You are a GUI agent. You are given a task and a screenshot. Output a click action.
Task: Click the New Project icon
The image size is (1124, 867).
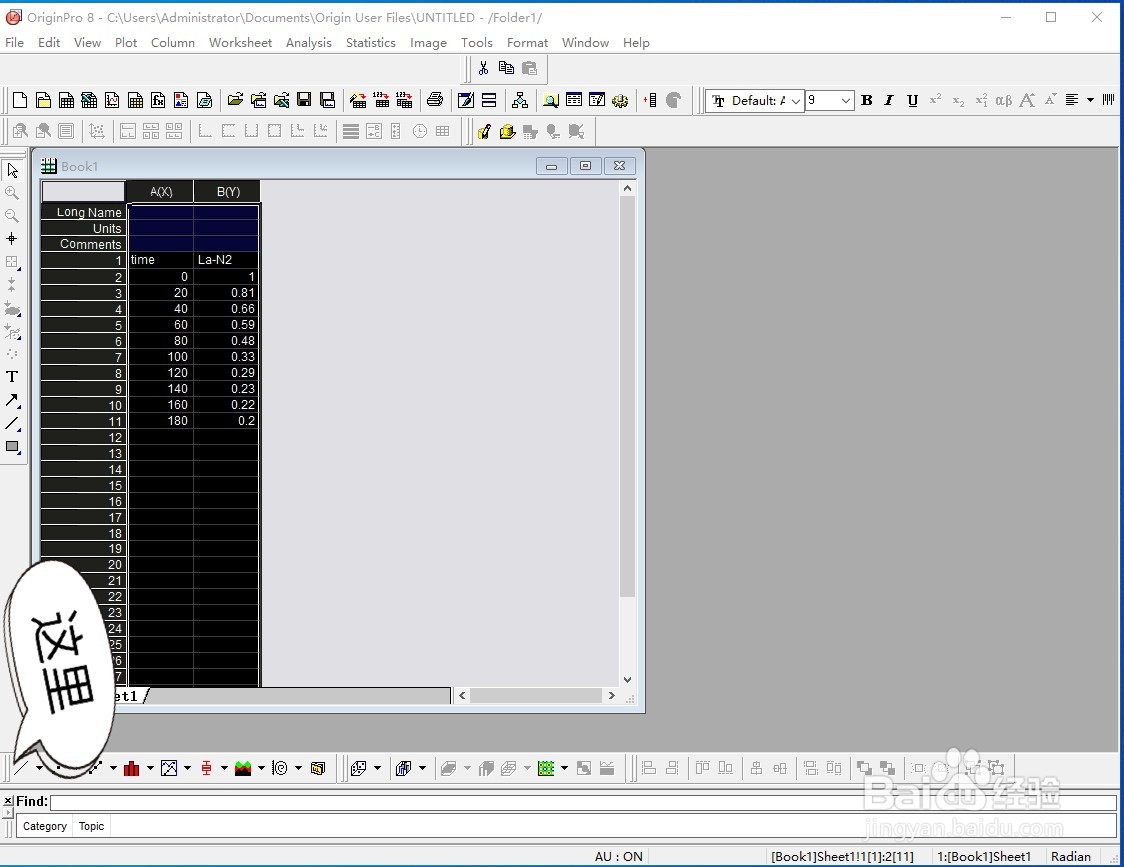[20, 100]
